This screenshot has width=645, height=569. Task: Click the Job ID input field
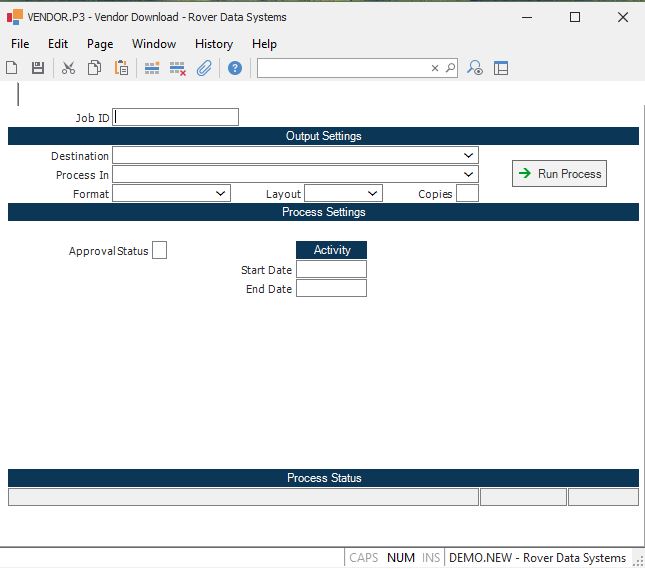pyautogui.click(x=176, y=117)
